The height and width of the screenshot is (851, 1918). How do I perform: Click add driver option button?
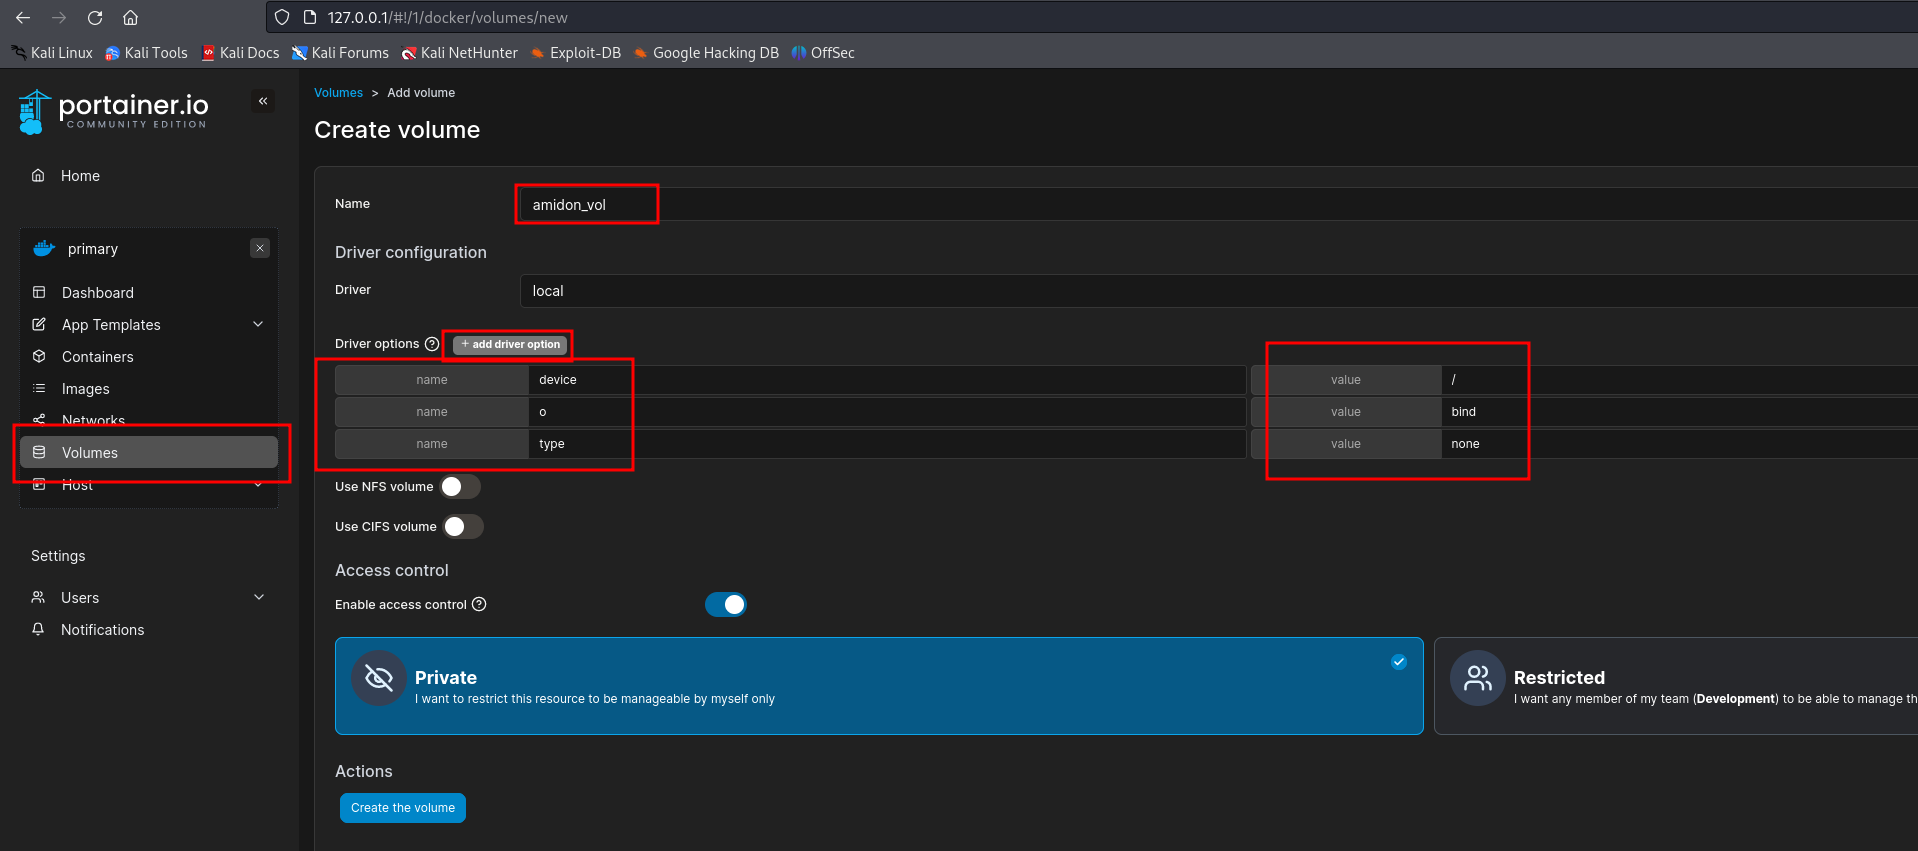510,344
